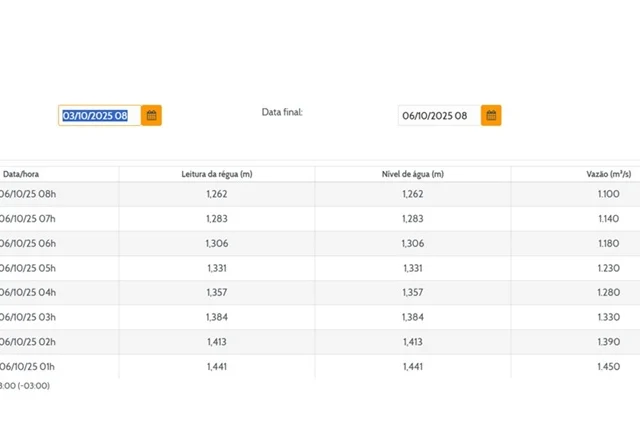640x447 pixels.
Task: Click ruler reading 1,413 in the 02h row
Action: 217,342
